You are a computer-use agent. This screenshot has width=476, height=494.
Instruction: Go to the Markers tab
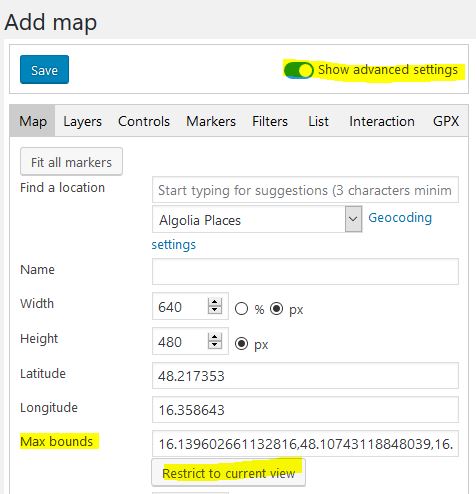tap(211, 121)
